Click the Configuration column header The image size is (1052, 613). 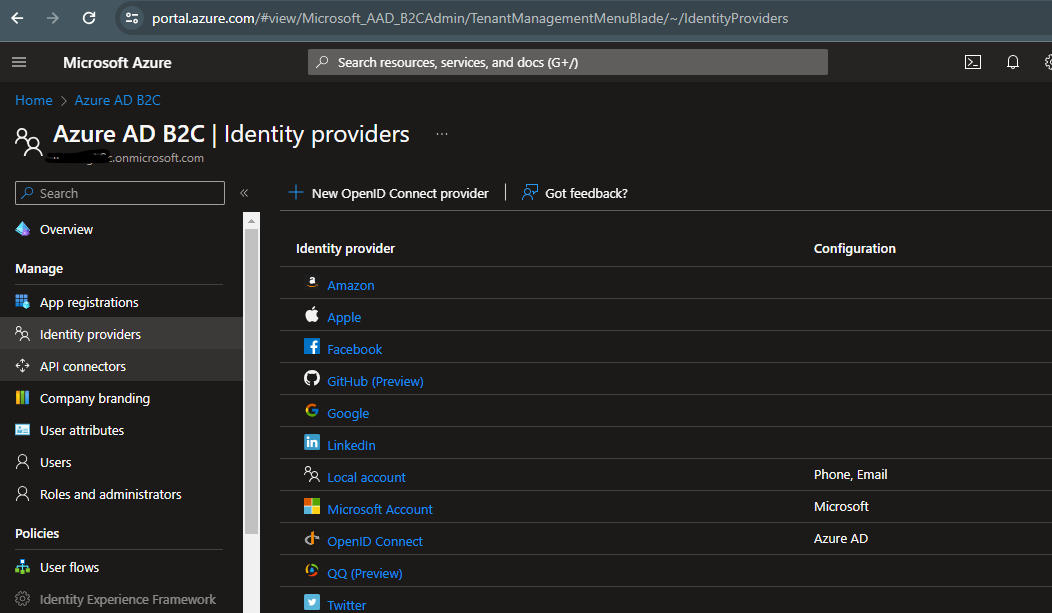click(x=854, y=248)
